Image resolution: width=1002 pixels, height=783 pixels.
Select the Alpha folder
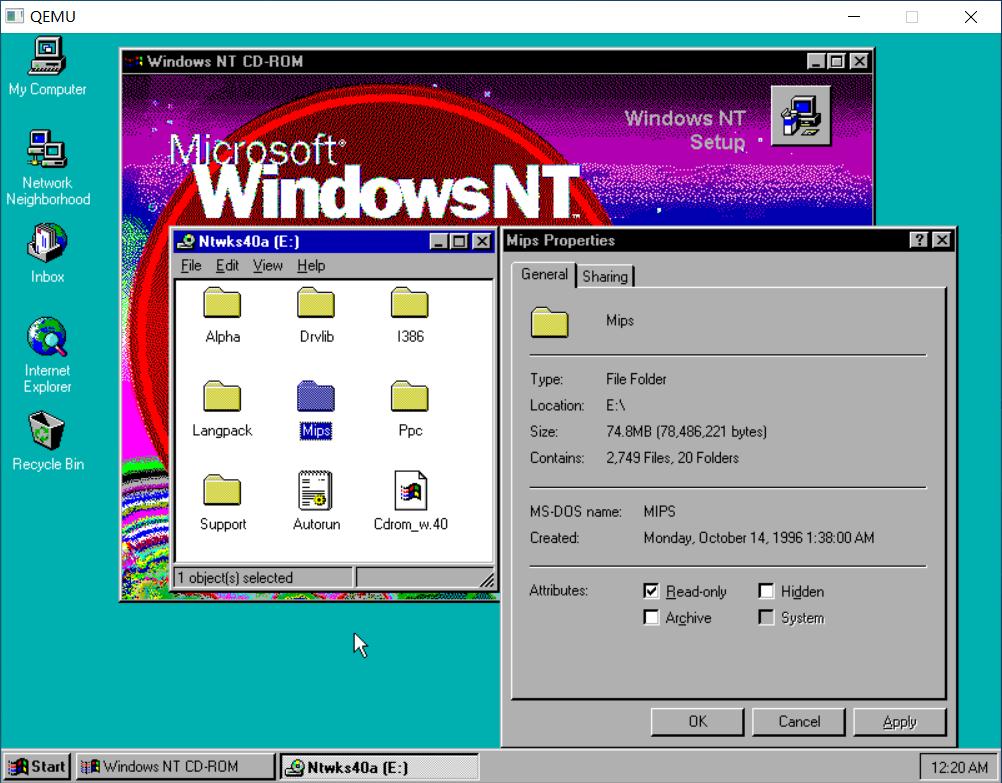pos(221,303)
